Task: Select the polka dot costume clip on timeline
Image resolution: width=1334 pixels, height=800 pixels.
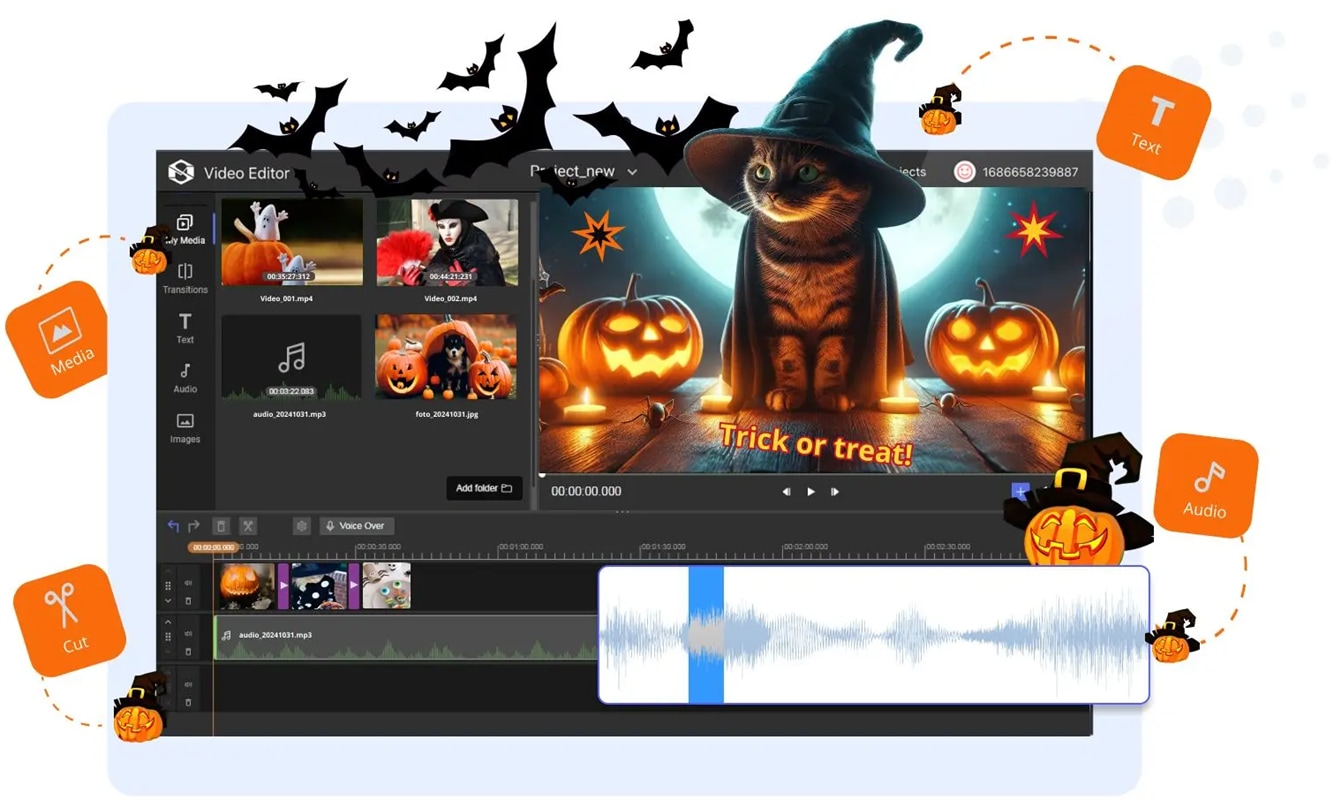Action: click(319, 586)
